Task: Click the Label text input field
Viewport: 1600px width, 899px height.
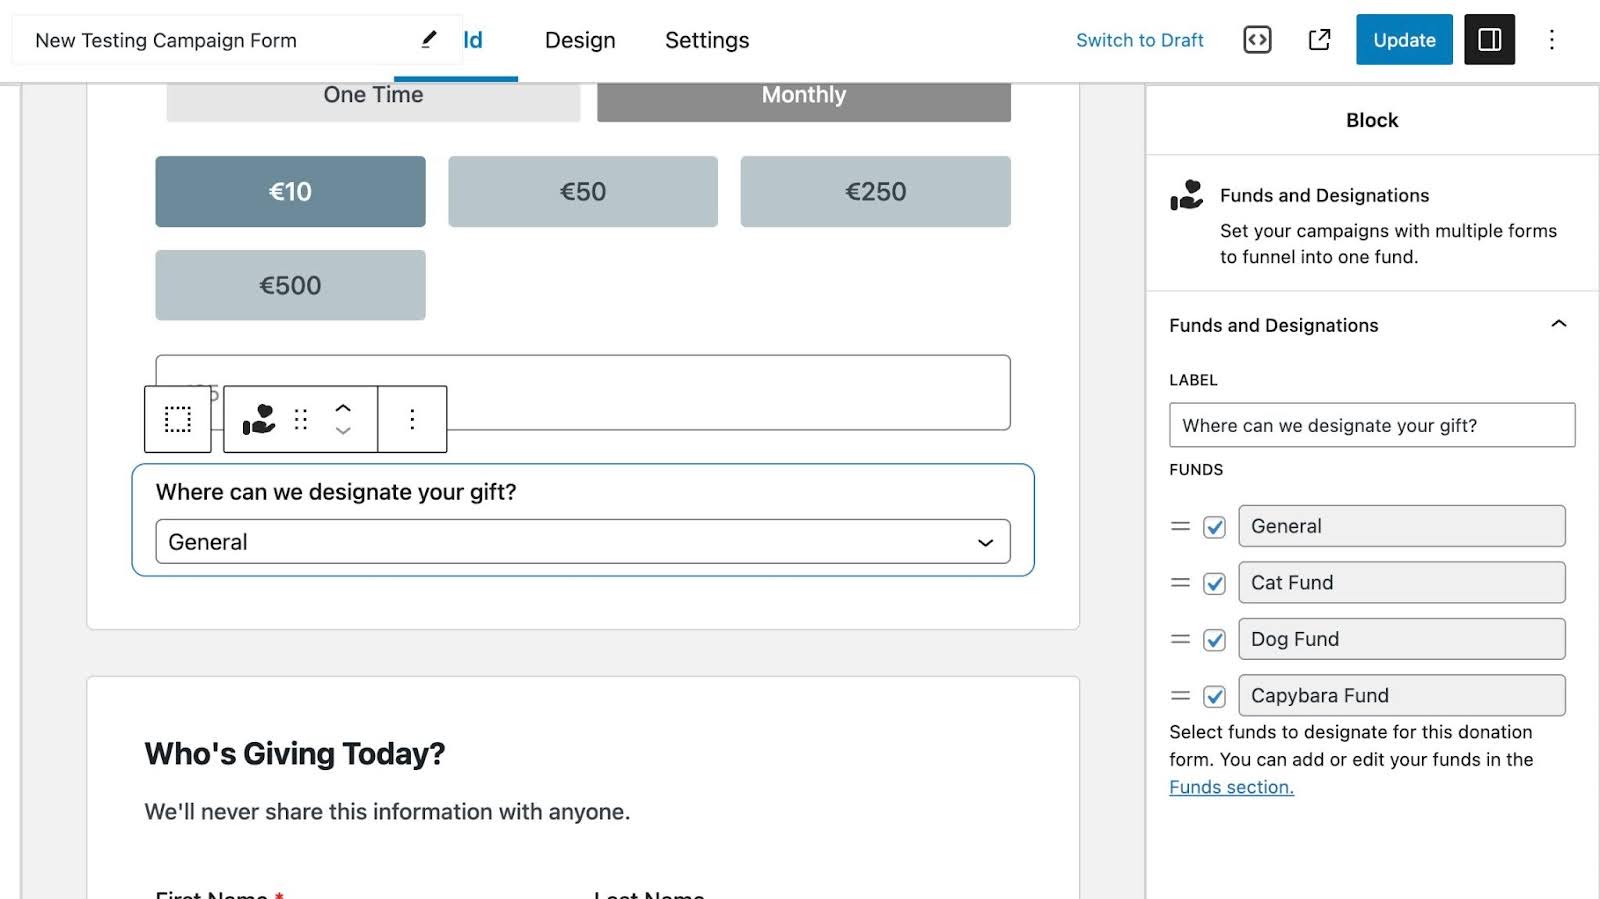Action: (x=1371, y=425)
